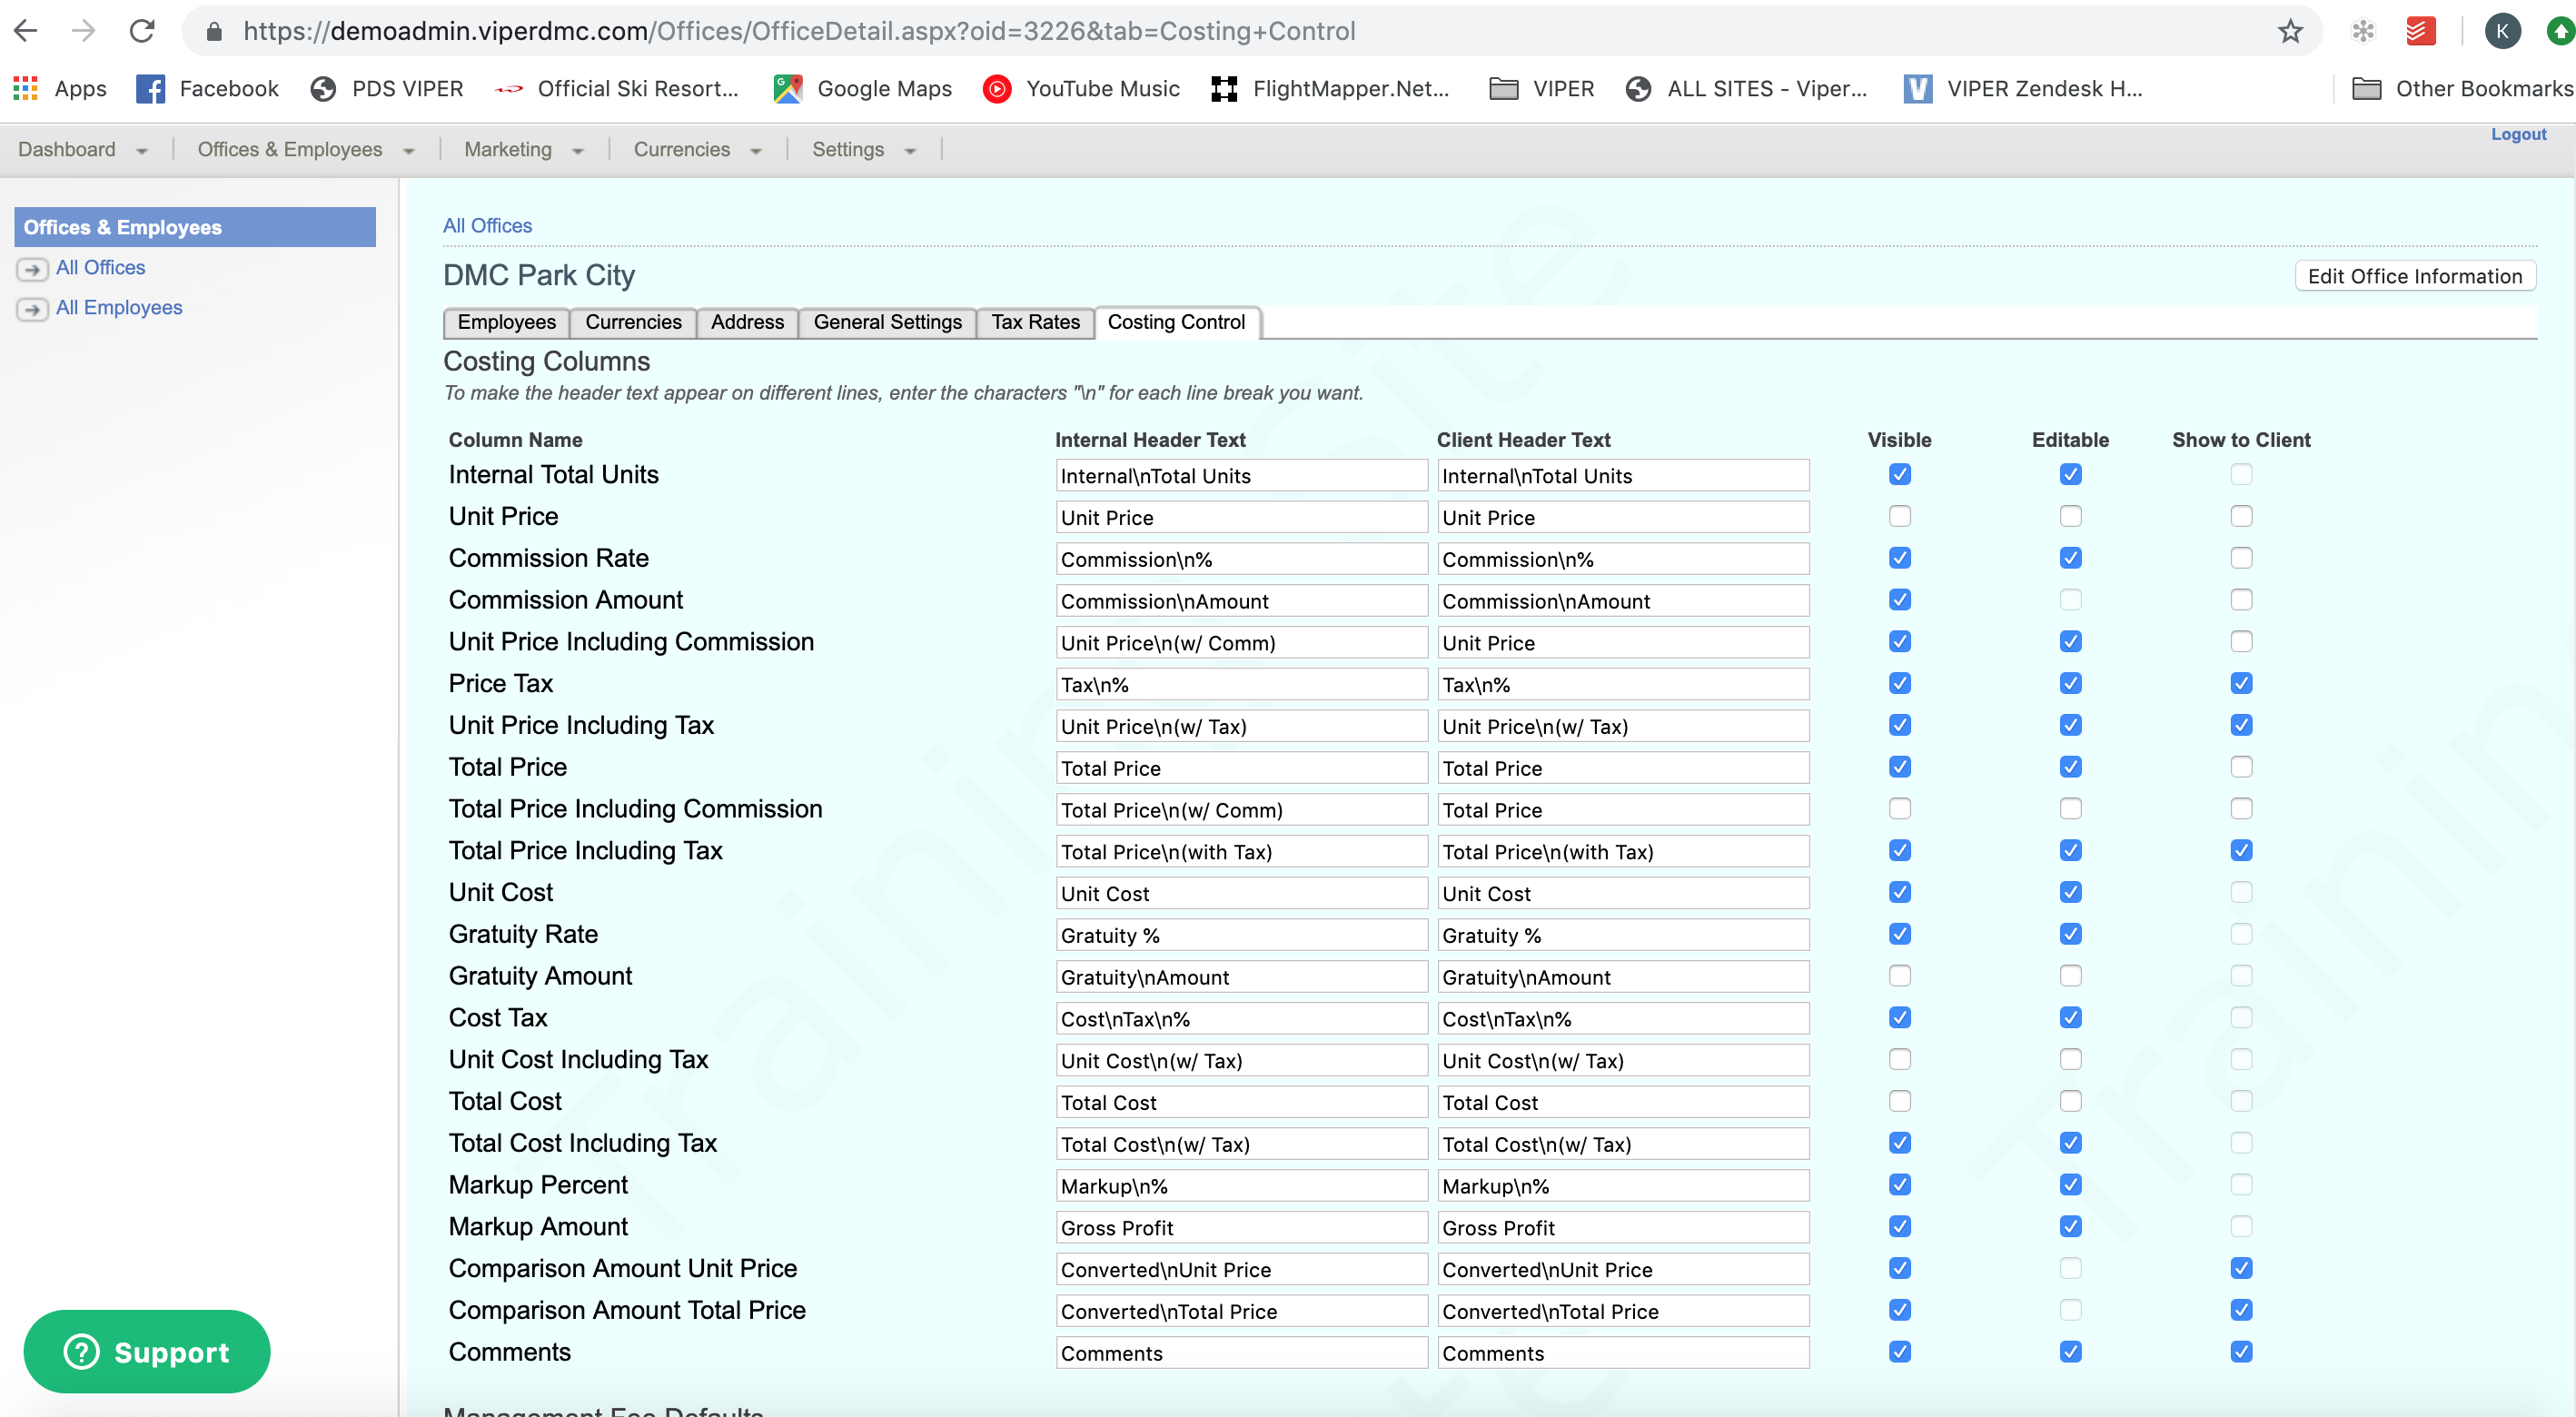Click the Offices & Employees sidebar header
The image size is (2576, 1417).
(195, 227)
